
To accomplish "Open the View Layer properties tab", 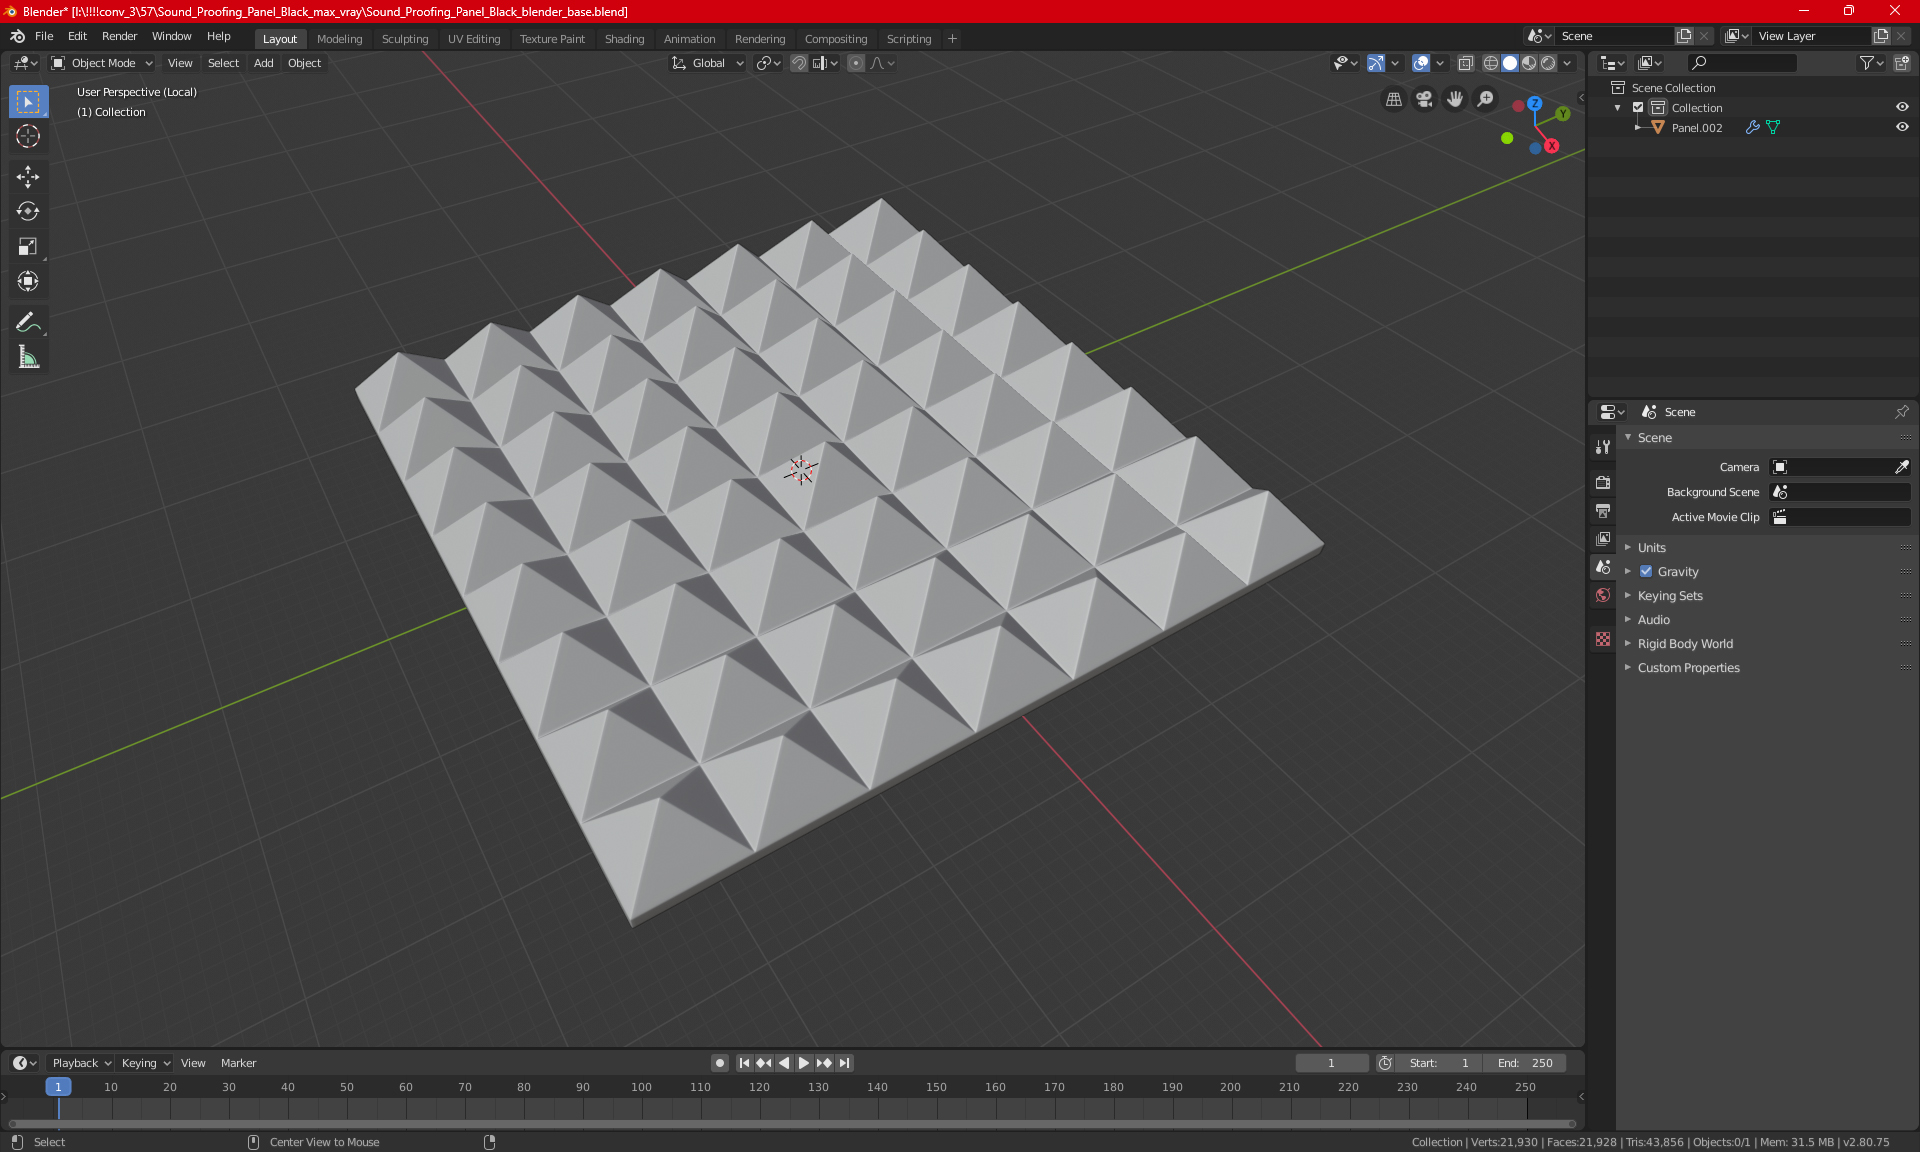I will click(x=1603, y=539).
